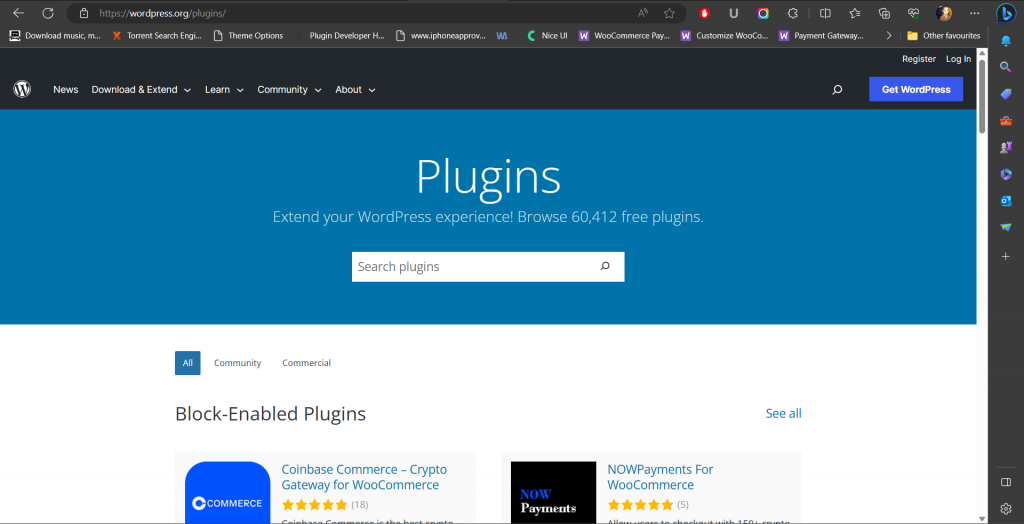Viewport: 1024px width, 524px height.
Task: Click the page vertical scrollbar thumb
Action: click(982, 95)
